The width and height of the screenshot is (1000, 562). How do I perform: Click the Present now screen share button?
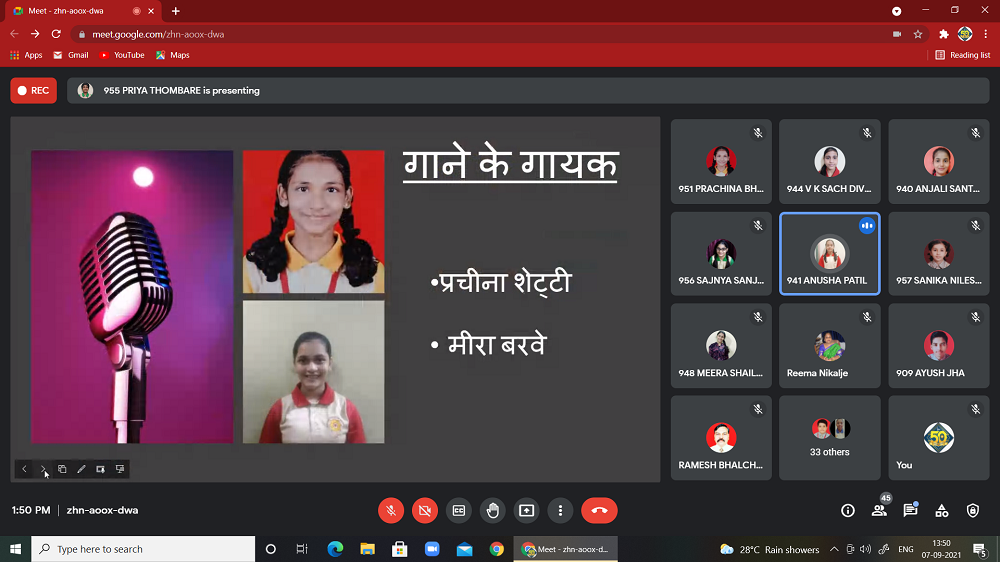[x=526, y=510]
